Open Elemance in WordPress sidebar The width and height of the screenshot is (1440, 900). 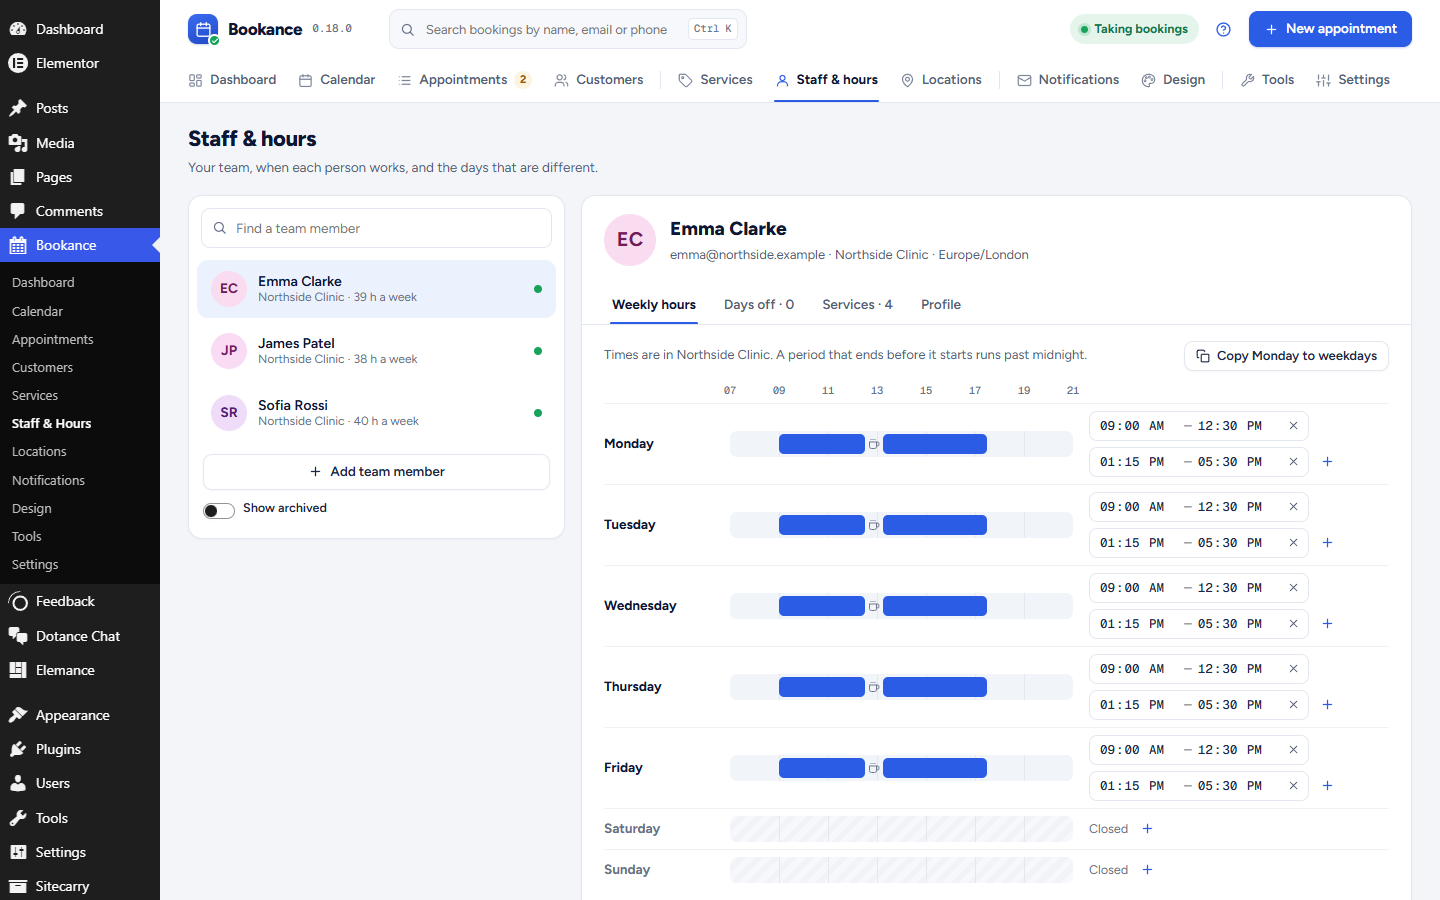80,670
